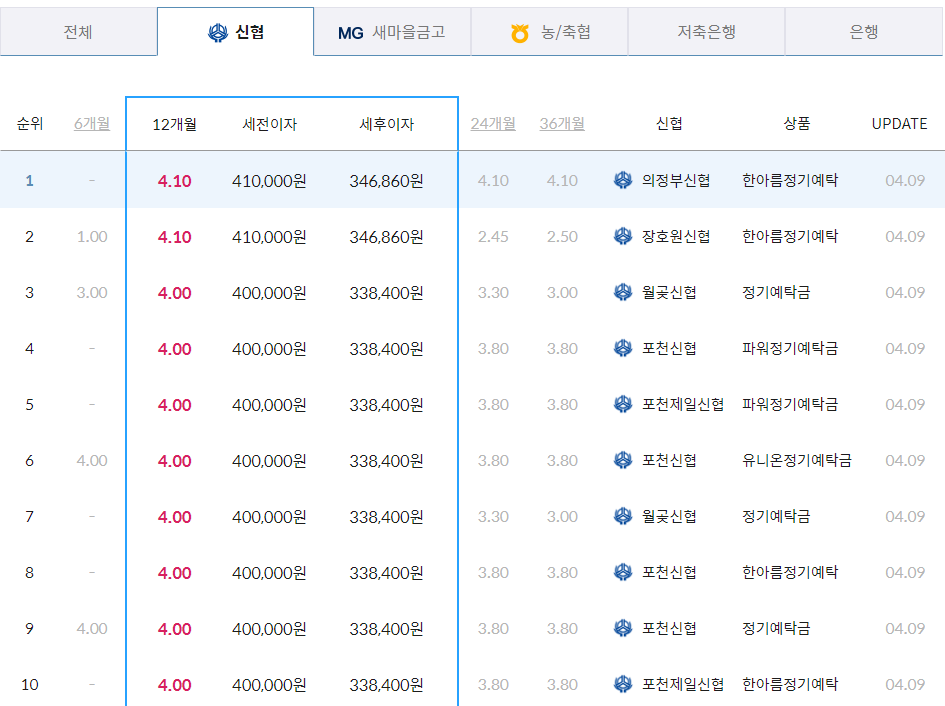Select 한아름정기예탁 product in rank 8 row
Viewport: 945px width, 706px height.
[x=790, y=572]
